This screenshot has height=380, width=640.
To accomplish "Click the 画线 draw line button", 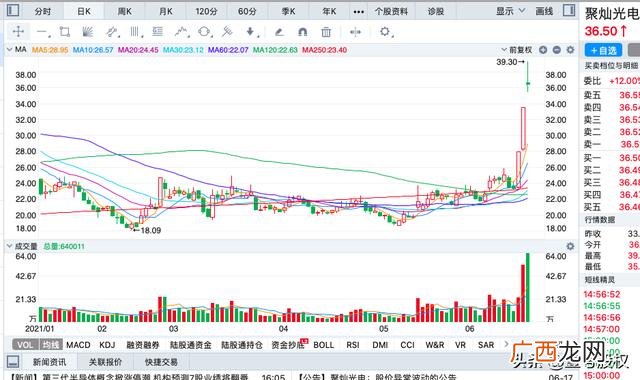I will tap(544, 11).
